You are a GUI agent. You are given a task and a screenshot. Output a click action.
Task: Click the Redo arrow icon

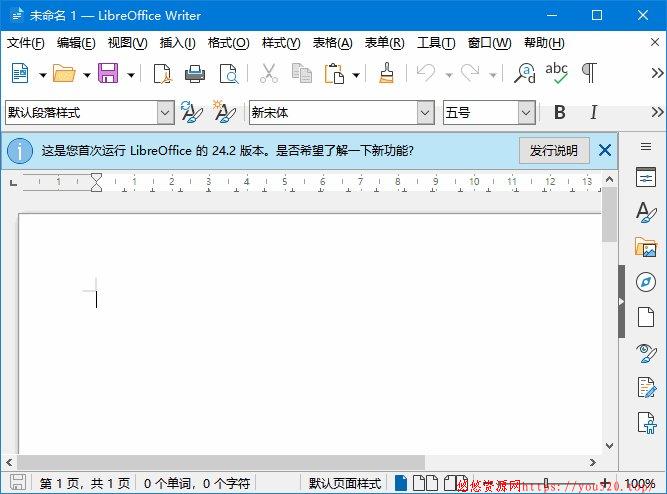[x=470, y=73]
